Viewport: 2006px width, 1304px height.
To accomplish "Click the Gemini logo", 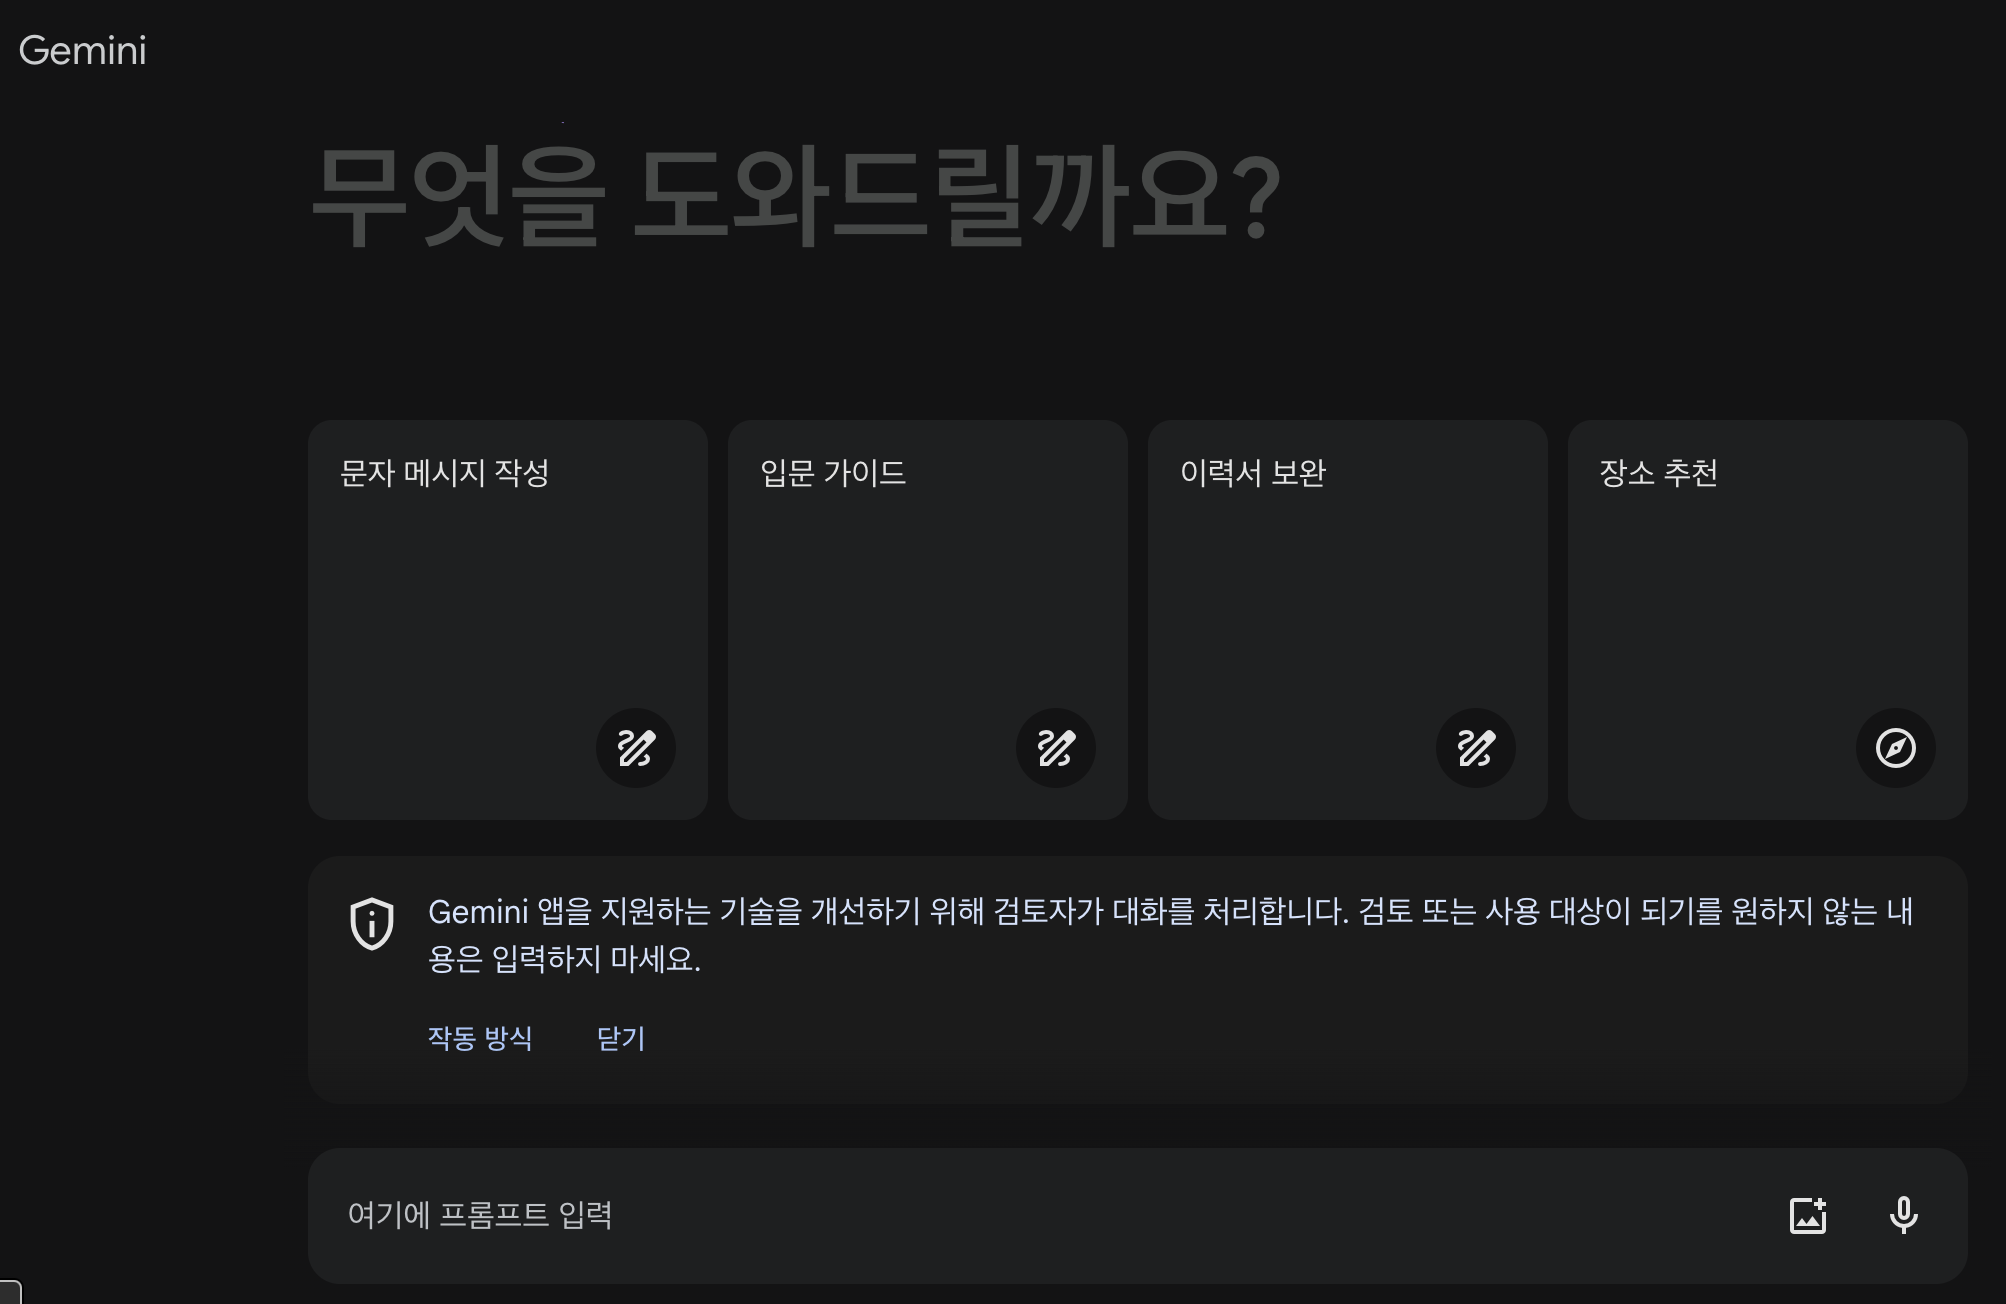I will (x=83, y=51).
